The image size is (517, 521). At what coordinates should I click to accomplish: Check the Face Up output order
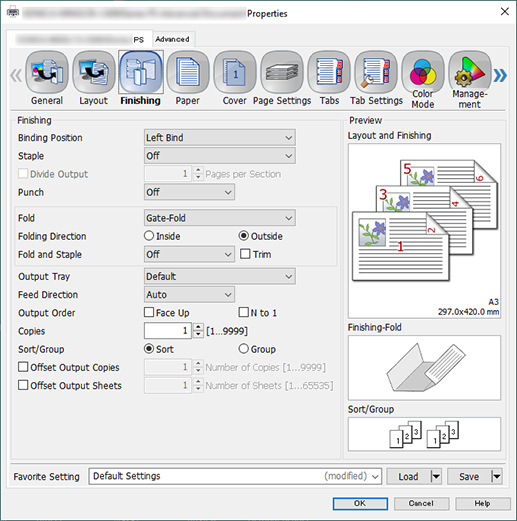(x=149, y=312)
